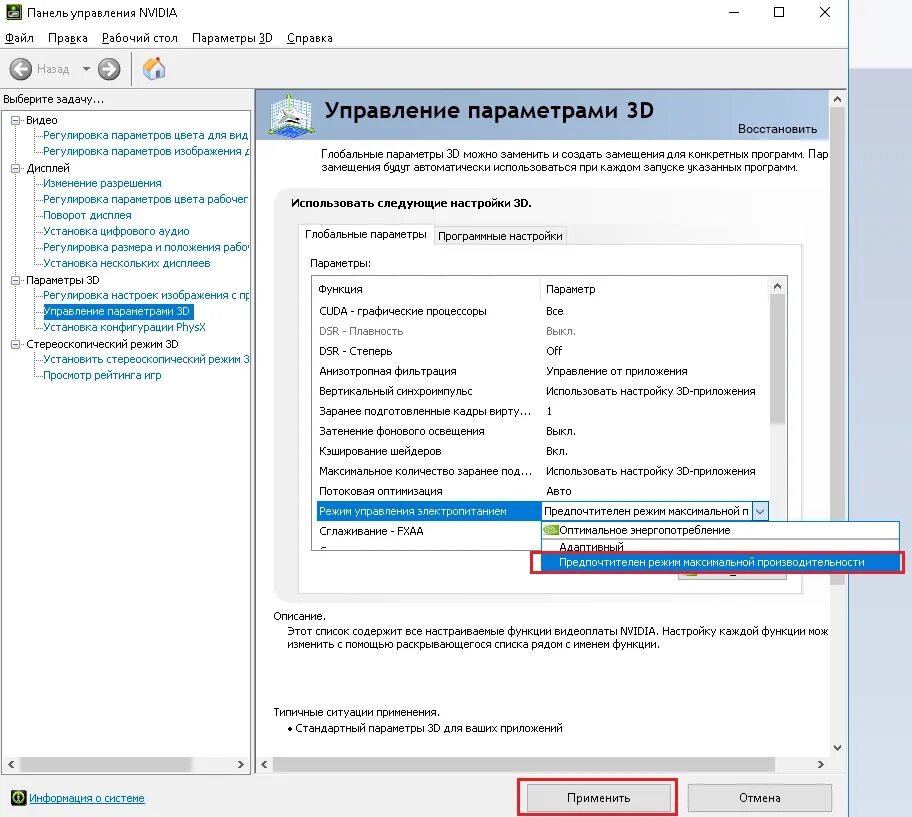Click NVIDIA logo beside Оптимальное энергопотребление
Image resolution: width=912 pixels, height=817 pixels.
point(551,530)
